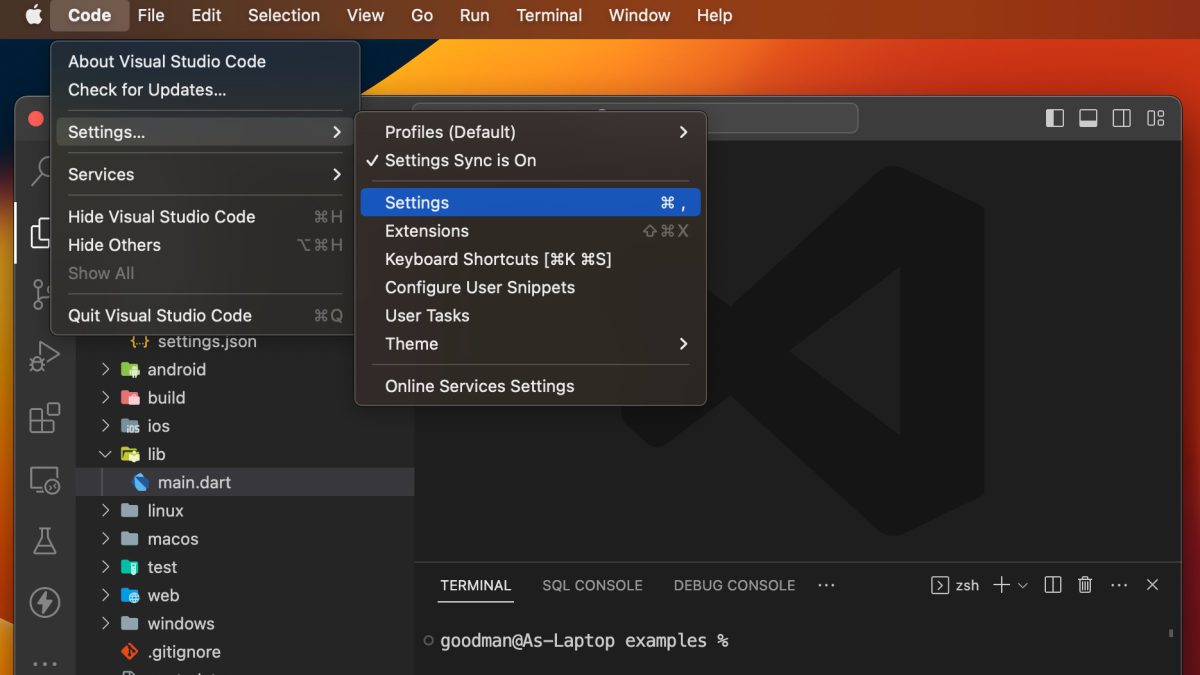Open terminal panel more actions ellipsis

(1119, 585)
